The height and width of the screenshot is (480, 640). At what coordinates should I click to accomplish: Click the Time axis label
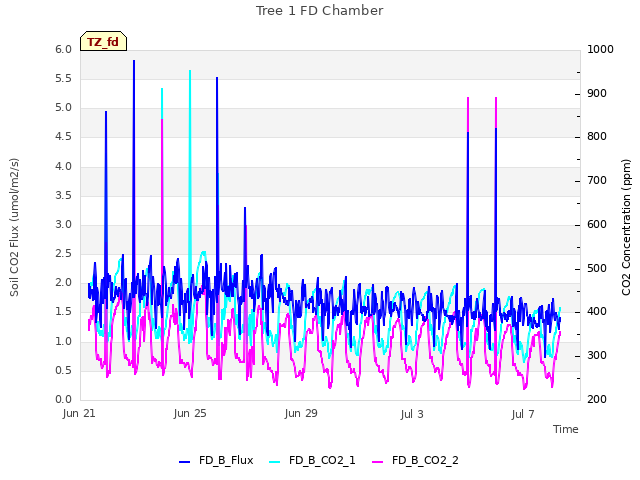[x=566, y=429]
